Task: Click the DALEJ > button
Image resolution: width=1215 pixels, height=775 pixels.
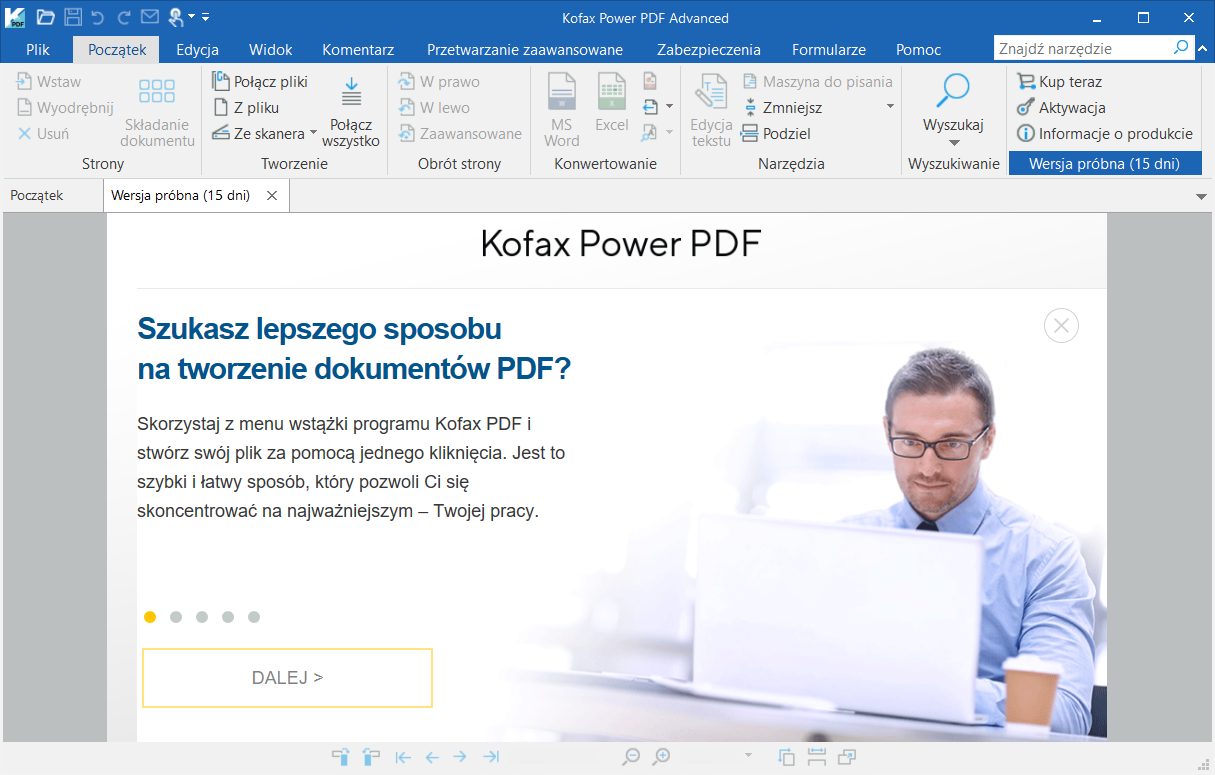Action: click(287, 678)
